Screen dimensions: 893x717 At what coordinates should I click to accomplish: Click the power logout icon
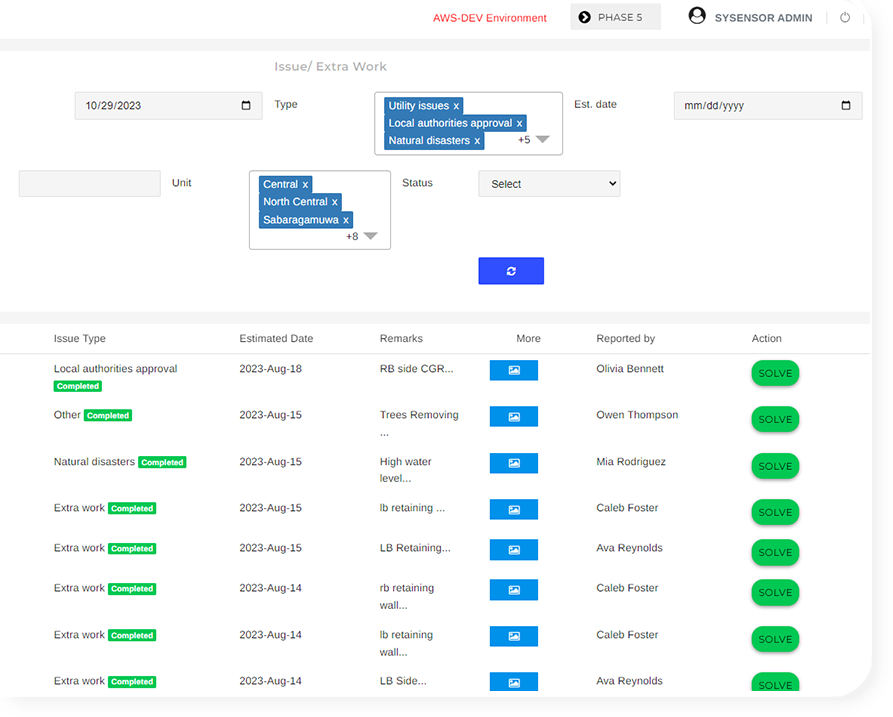(x=845, y=18)
